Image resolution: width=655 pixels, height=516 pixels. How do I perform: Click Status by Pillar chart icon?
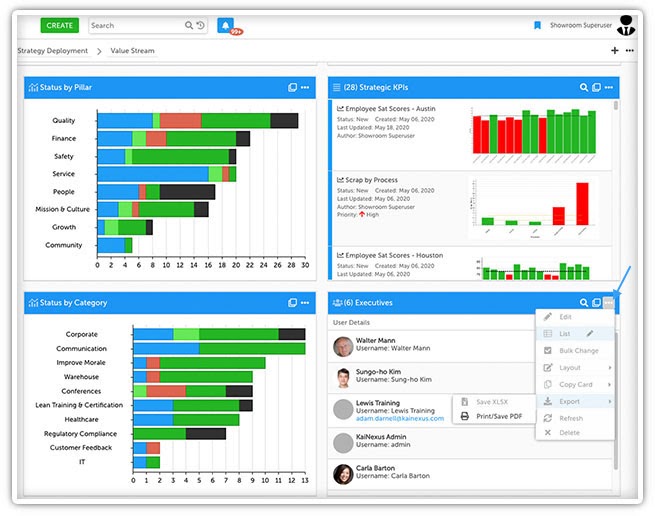coord(33,87)
